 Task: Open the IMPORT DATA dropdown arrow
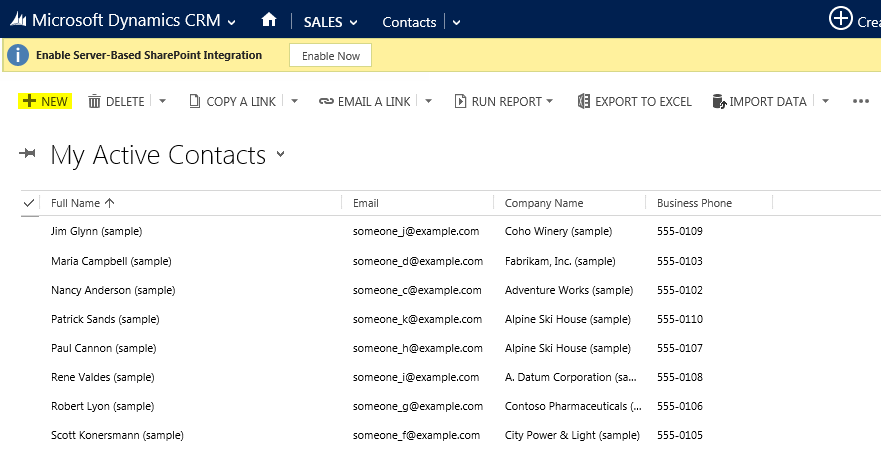click(x=825, y=101)
